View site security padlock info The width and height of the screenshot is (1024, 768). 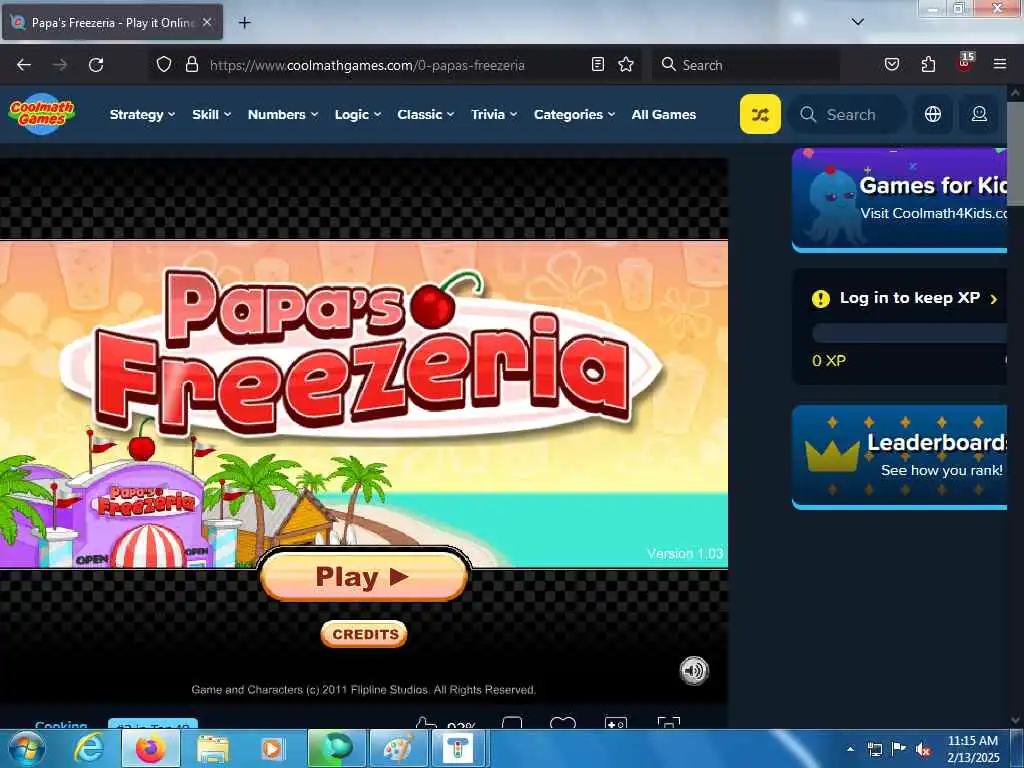click(x=191, y=65)
